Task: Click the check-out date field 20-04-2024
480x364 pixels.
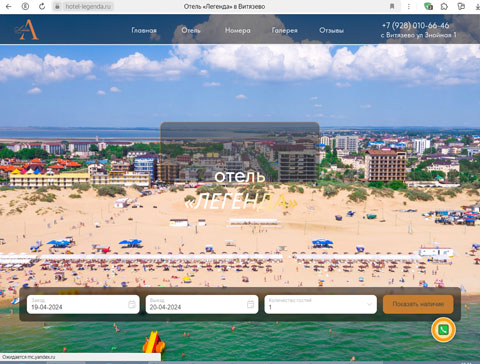Action: point(202,304)
